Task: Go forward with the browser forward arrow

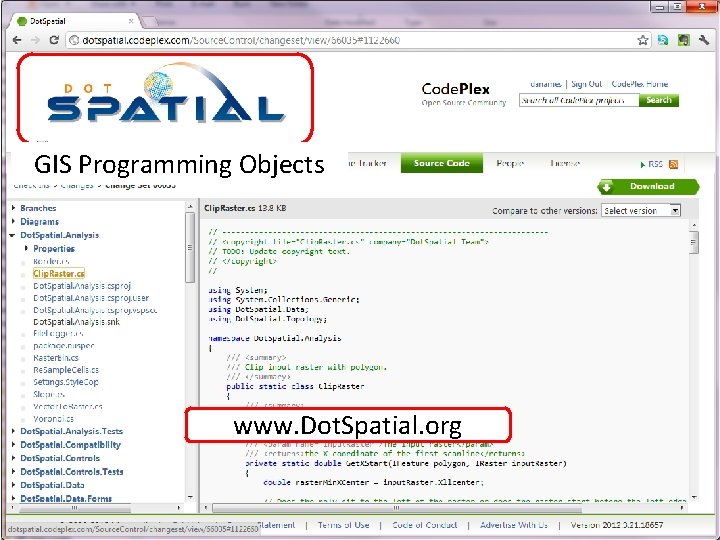Action: tap(35, 40)
